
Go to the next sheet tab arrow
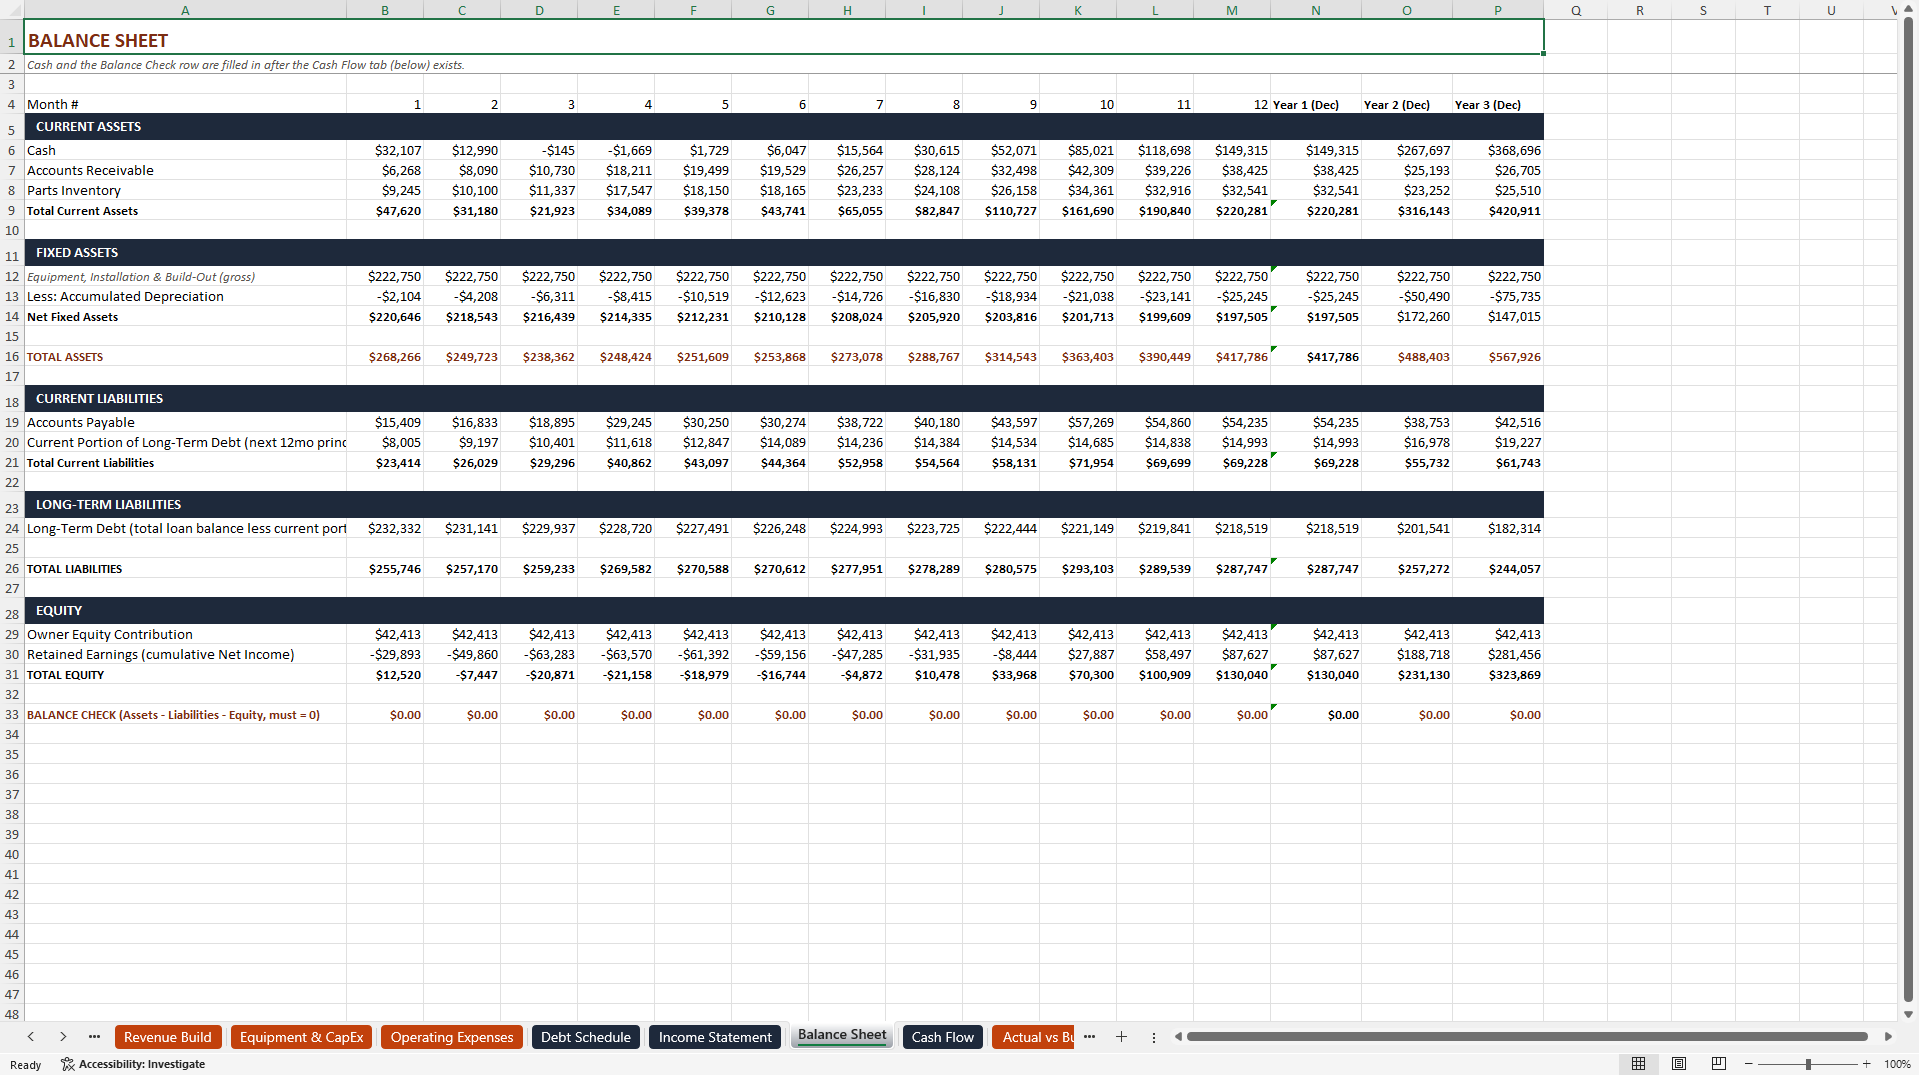point(63,1037)
